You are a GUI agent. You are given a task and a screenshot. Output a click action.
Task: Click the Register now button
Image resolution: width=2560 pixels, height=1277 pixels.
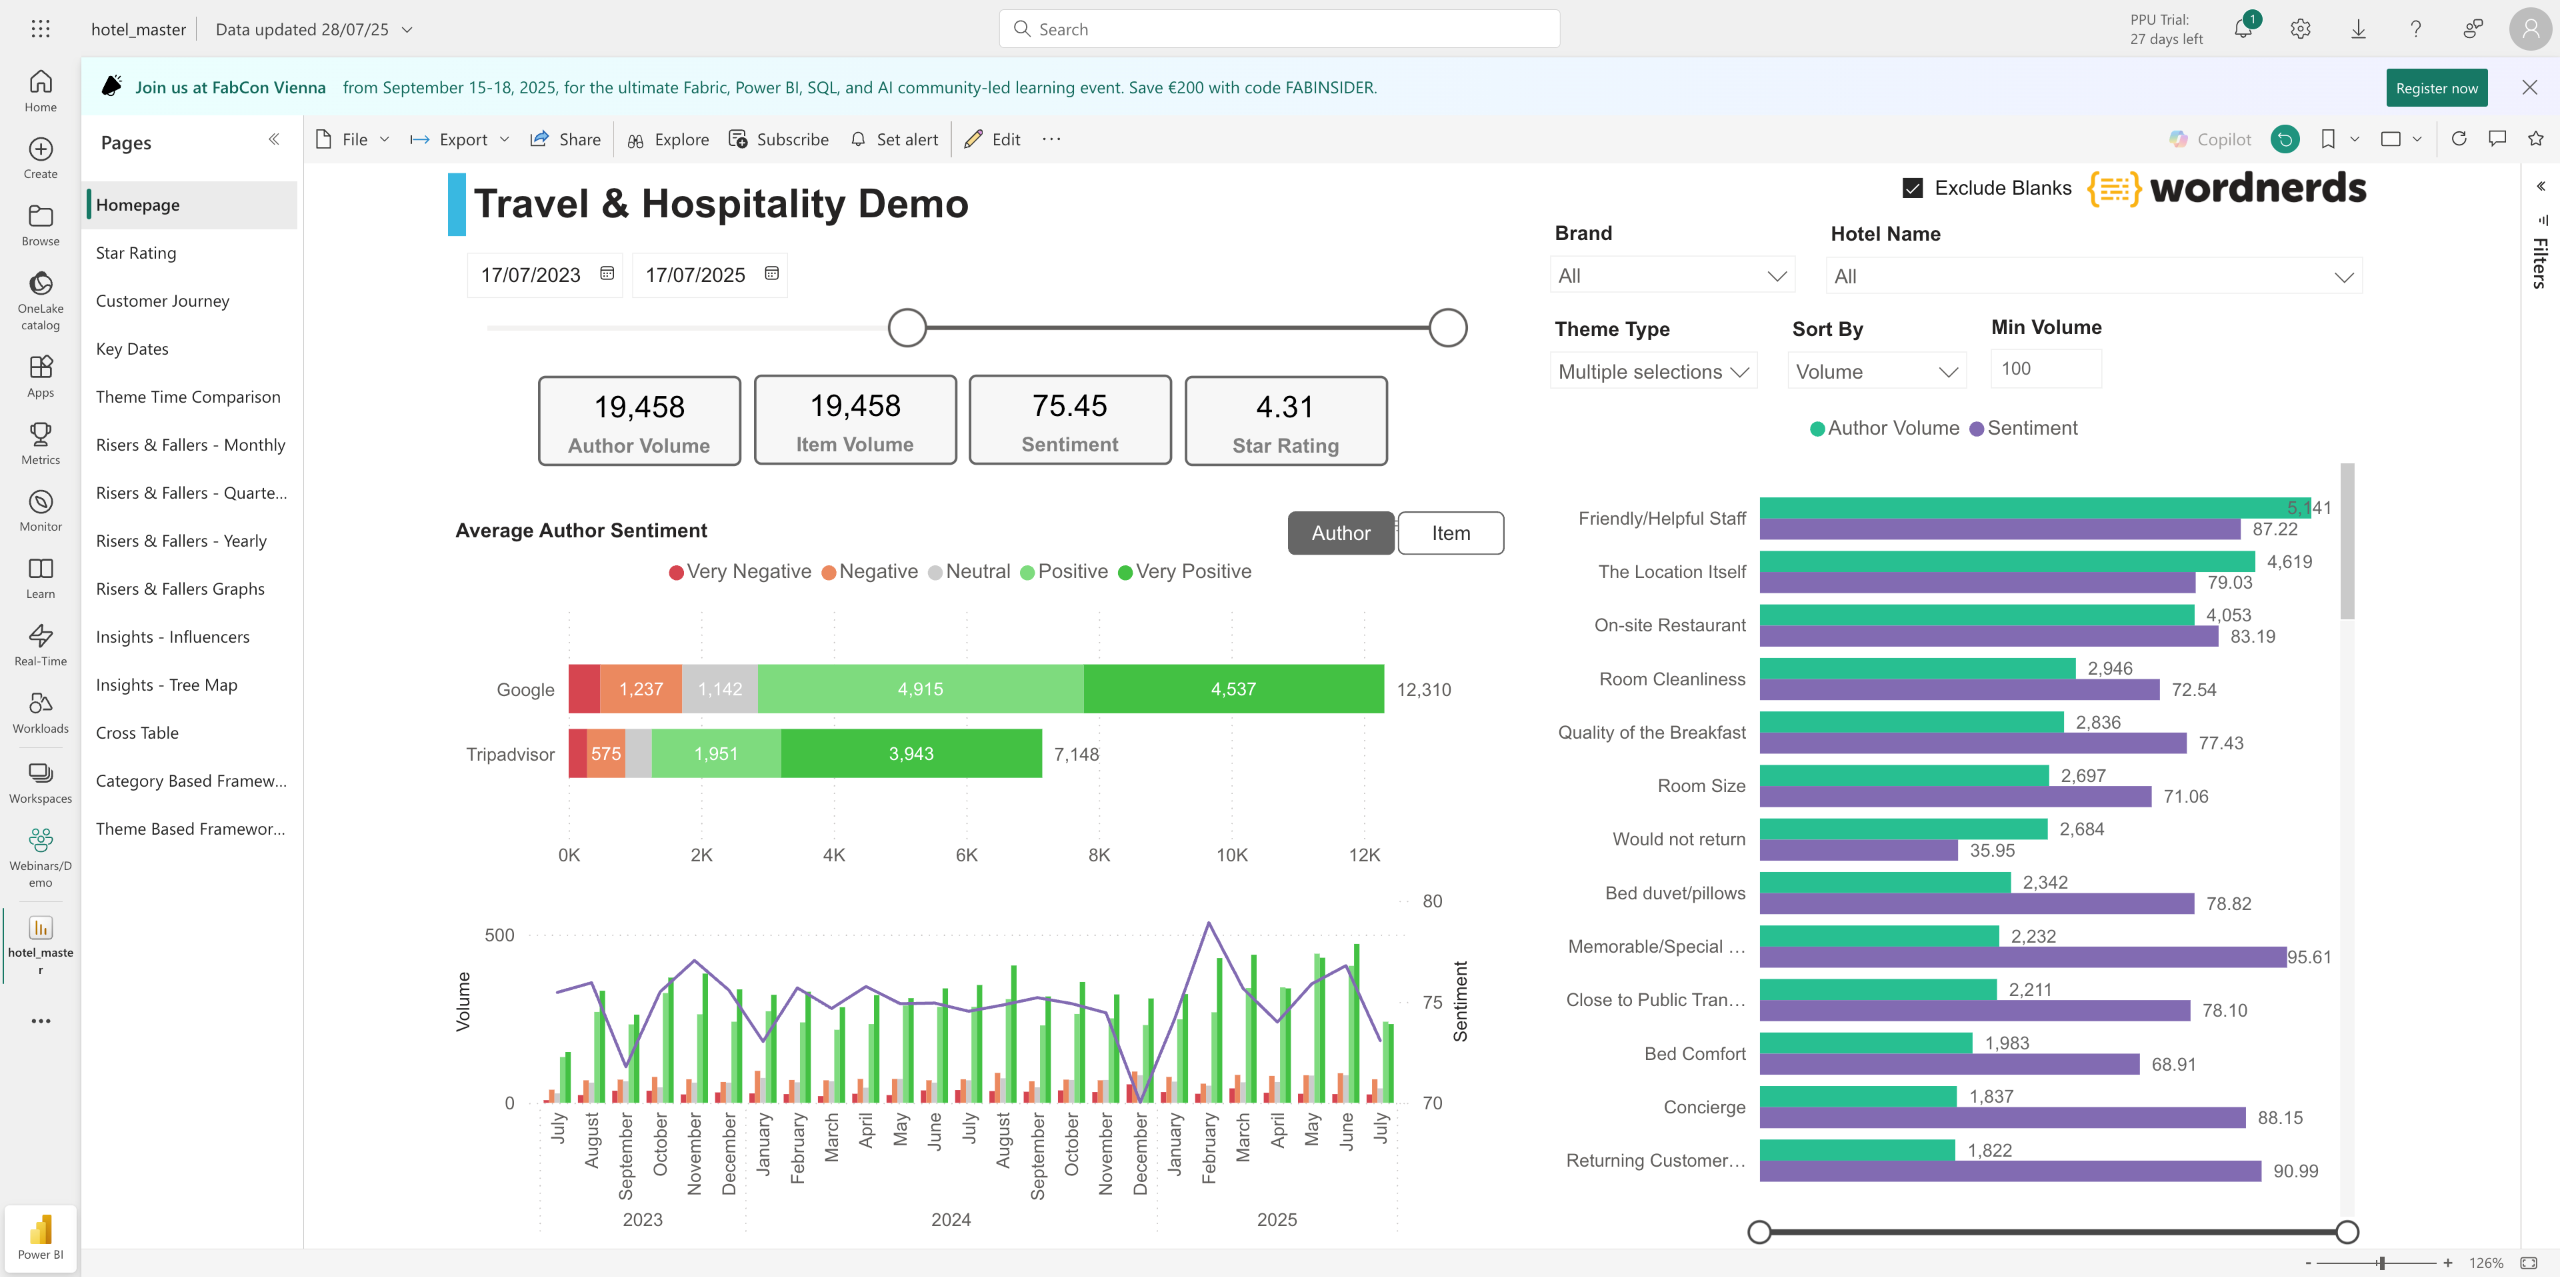pos(2436,88)
